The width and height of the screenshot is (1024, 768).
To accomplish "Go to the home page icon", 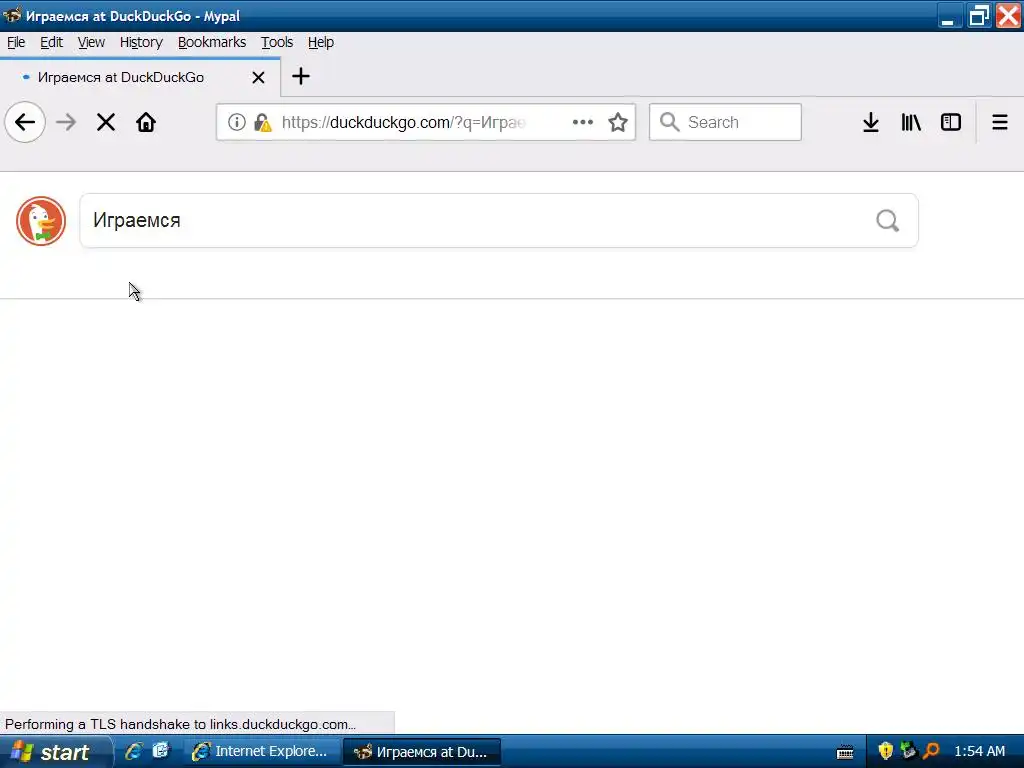I will pyautogui.click(x=146, y=122).
